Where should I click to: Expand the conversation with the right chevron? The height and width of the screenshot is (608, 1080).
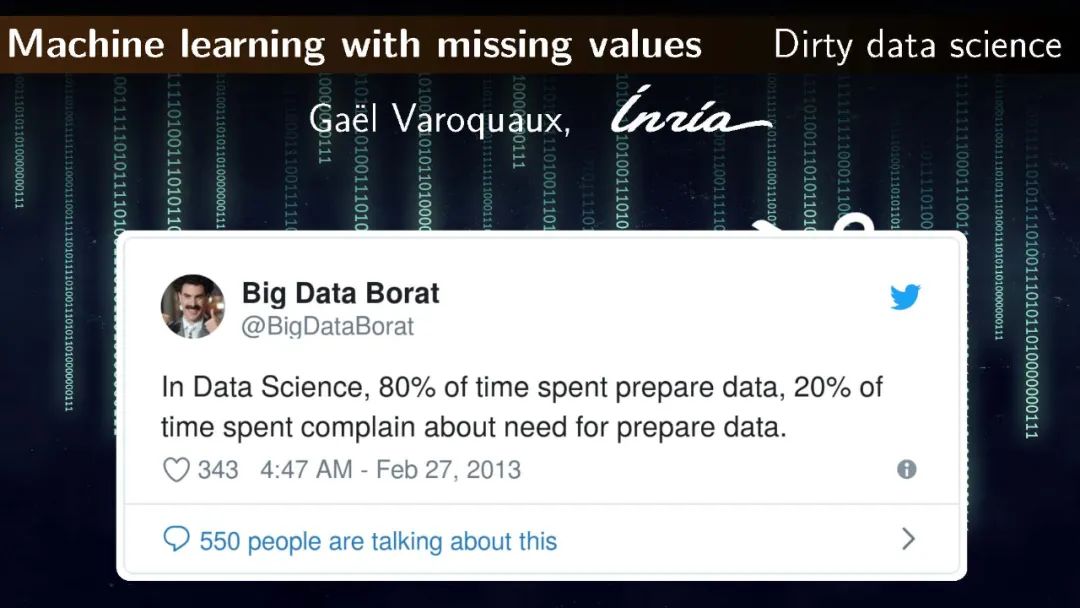908,540
